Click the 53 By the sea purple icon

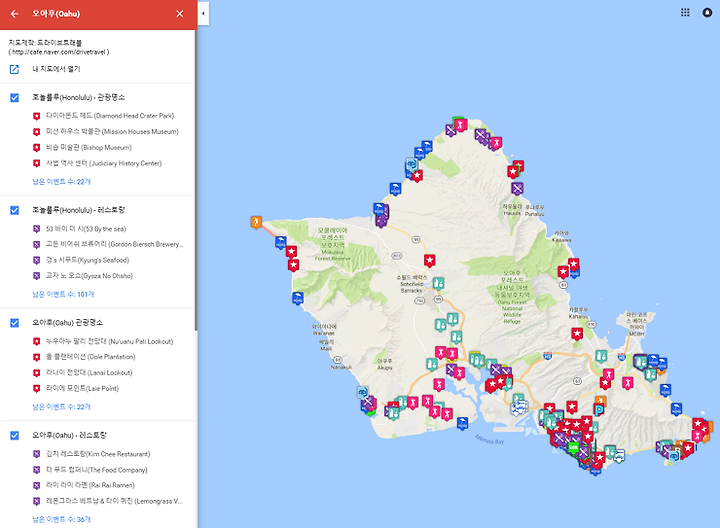coord(37,229)
